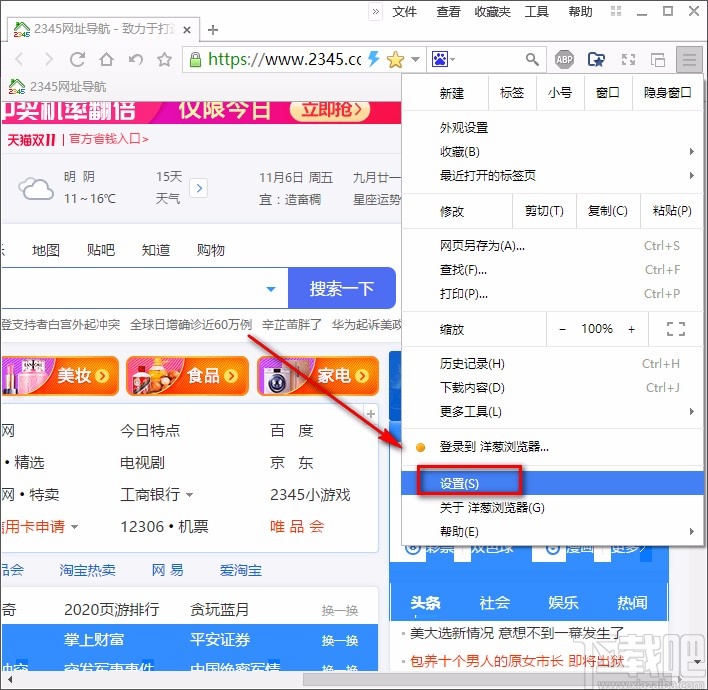This screenshot has height=690, width=708.
Task: Choose new 标签 in menu
Action: (512, 93)
